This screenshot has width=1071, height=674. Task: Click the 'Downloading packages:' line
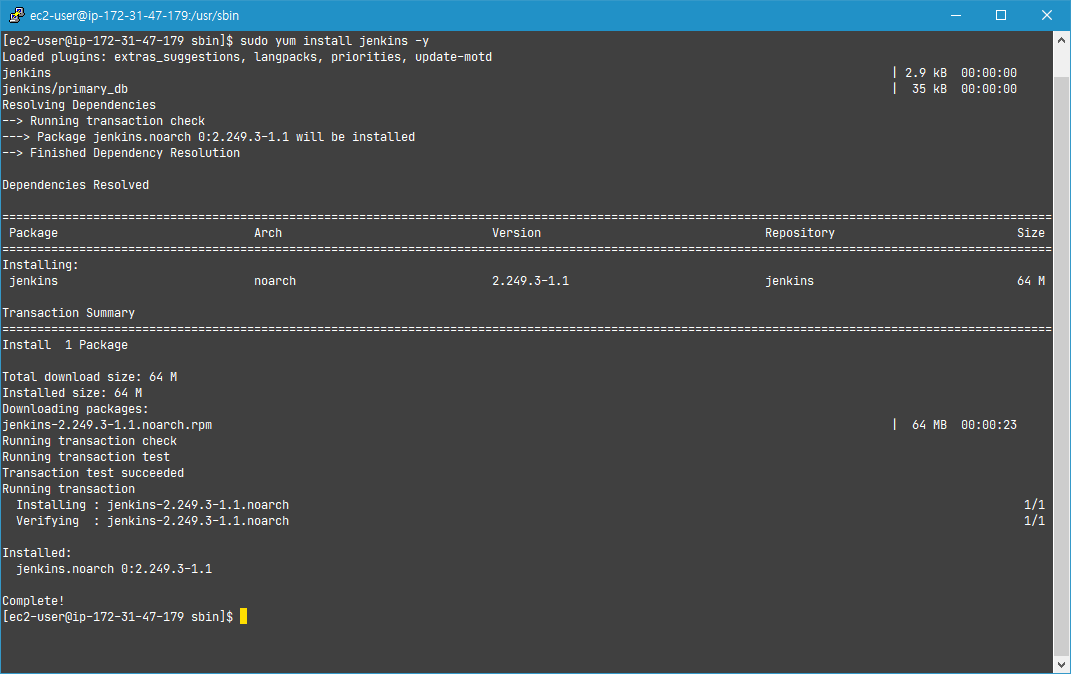pyautogui.click(x=75, y=409)
